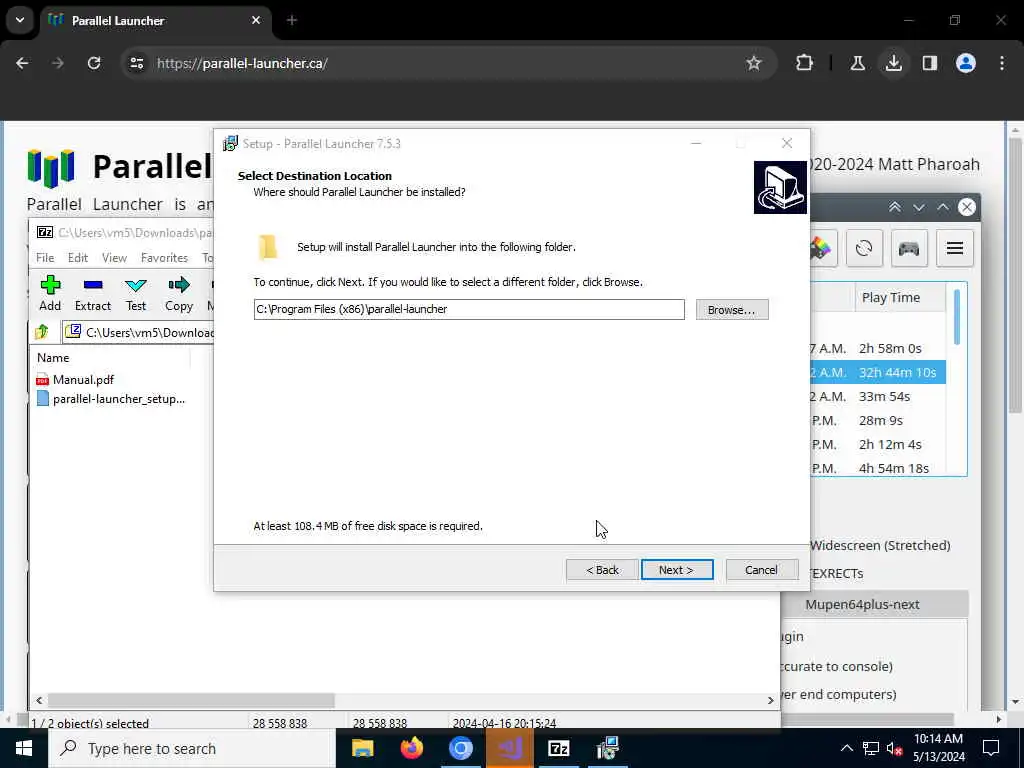Focus the destination folder path field
This screenshot has height=768, width=1024.
(469, 310)
